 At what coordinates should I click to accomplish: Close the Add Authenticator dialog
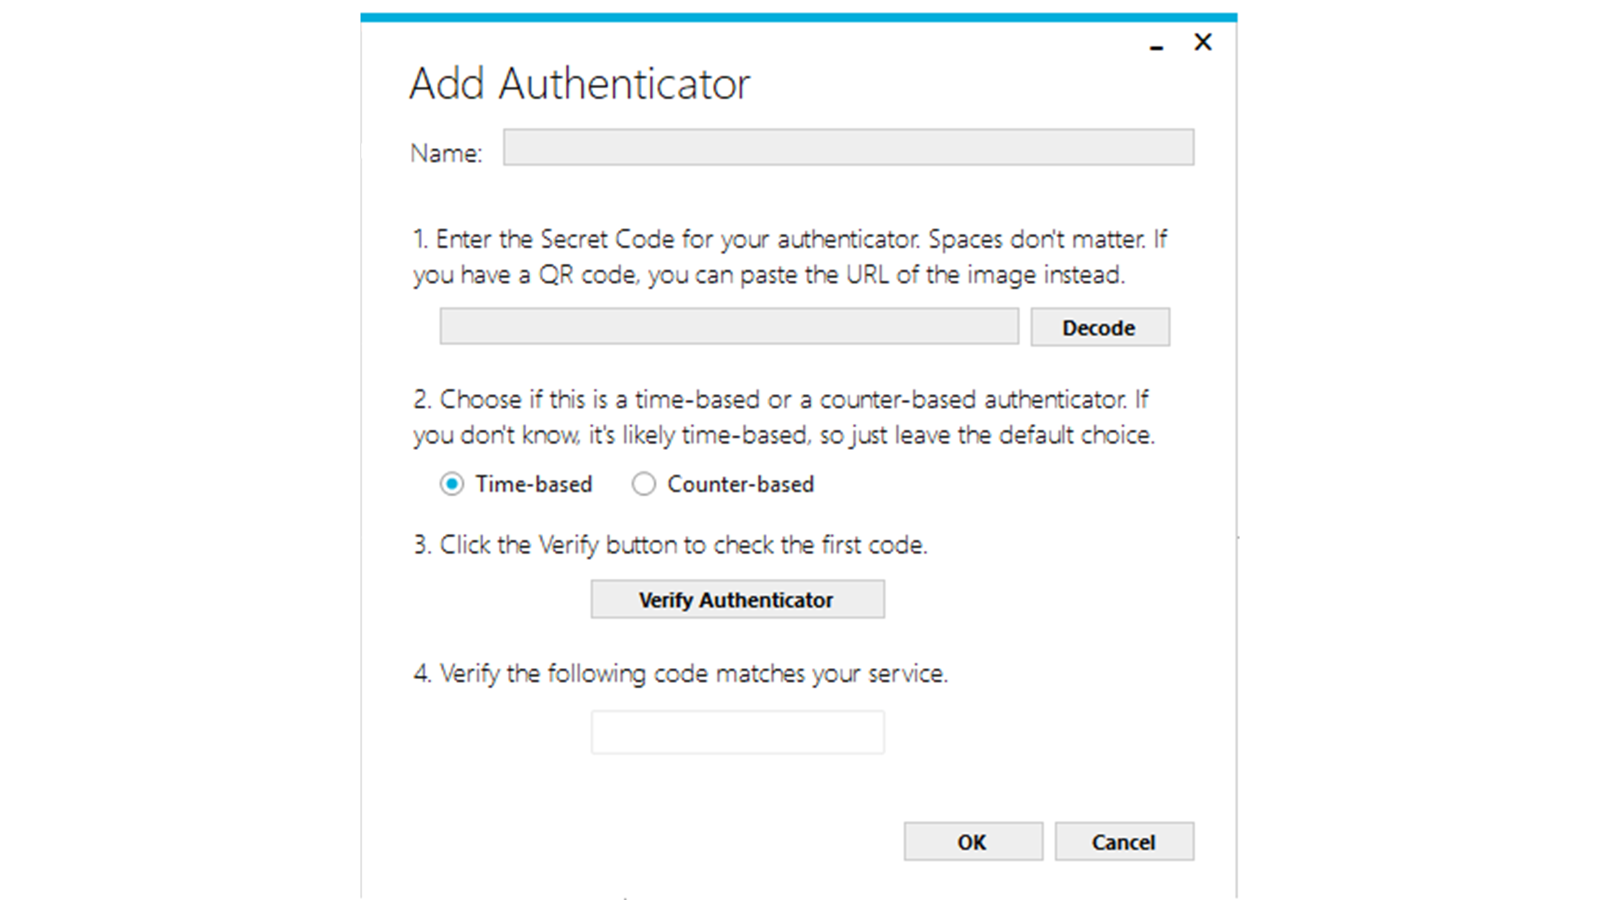pos(1203,42)
